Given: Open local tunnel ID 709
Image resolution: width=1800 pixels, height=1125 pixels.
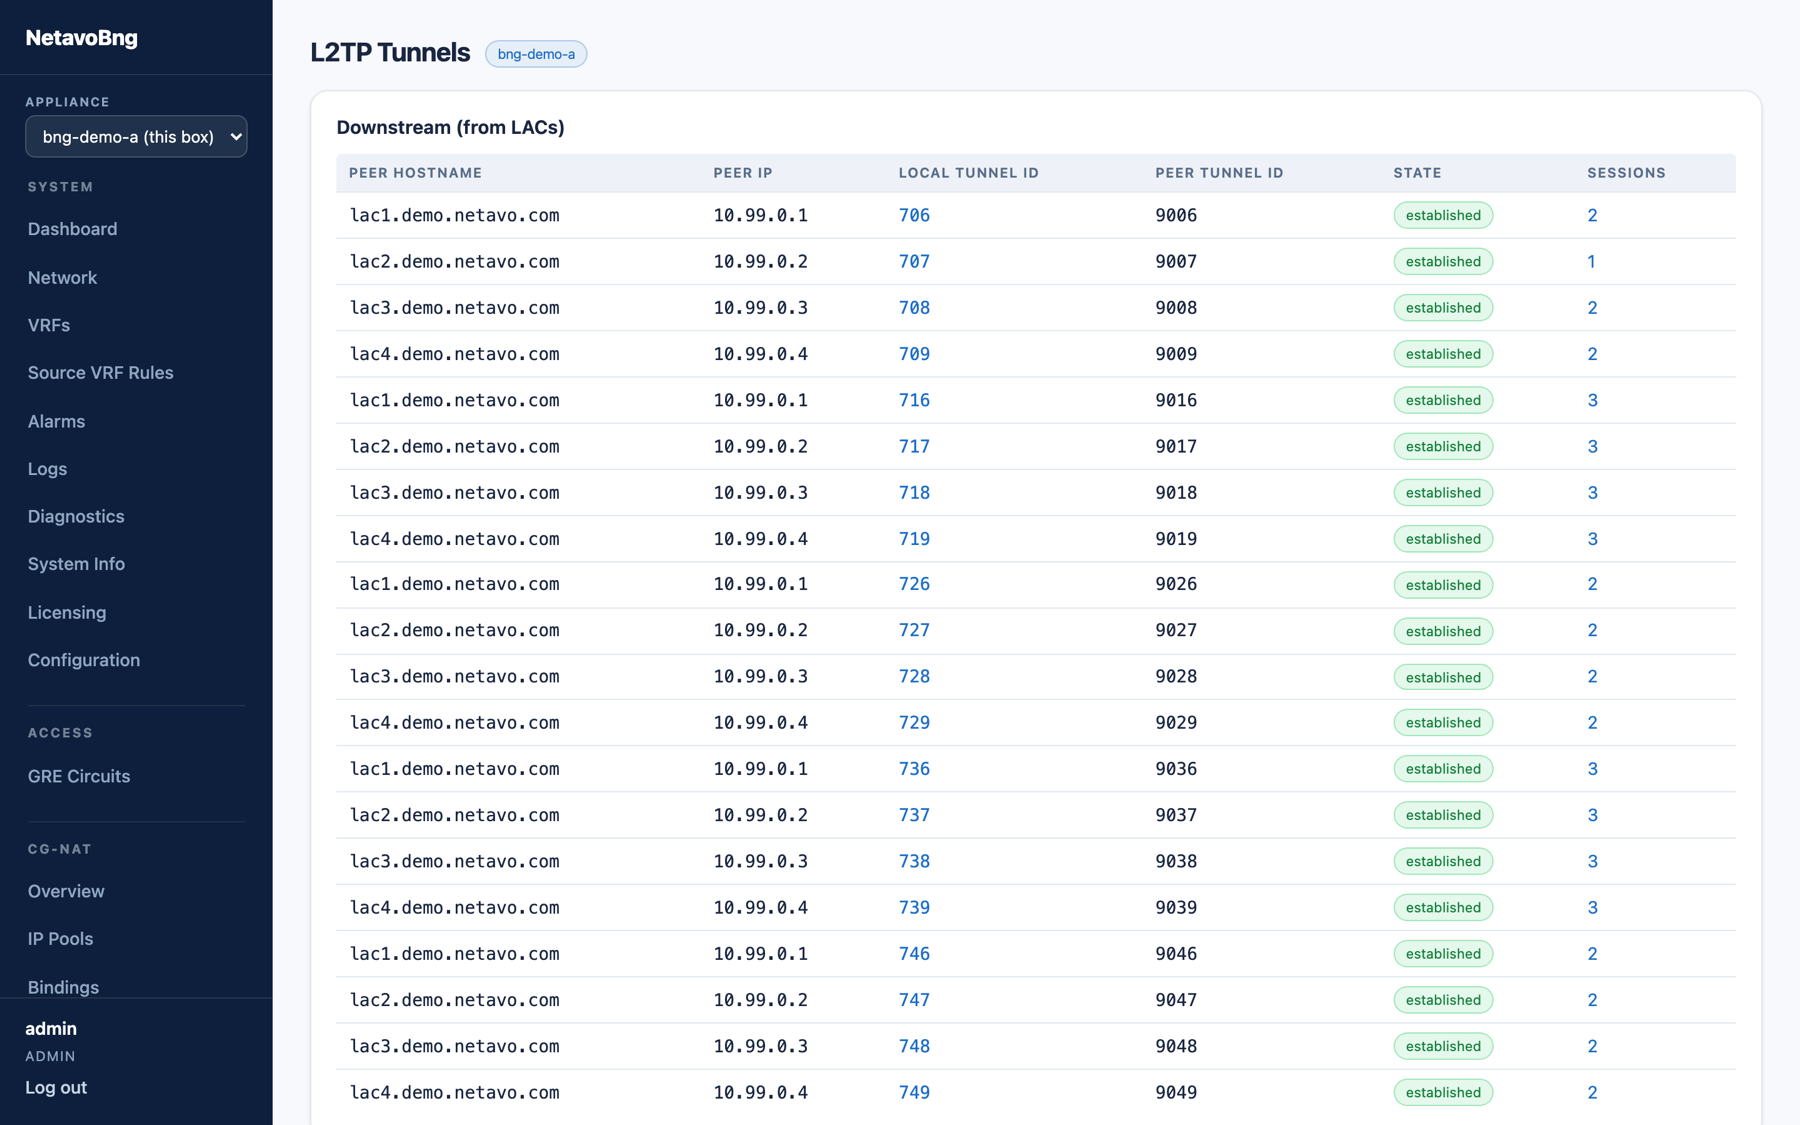Looking at the screenshot, I should click(914, 354).
